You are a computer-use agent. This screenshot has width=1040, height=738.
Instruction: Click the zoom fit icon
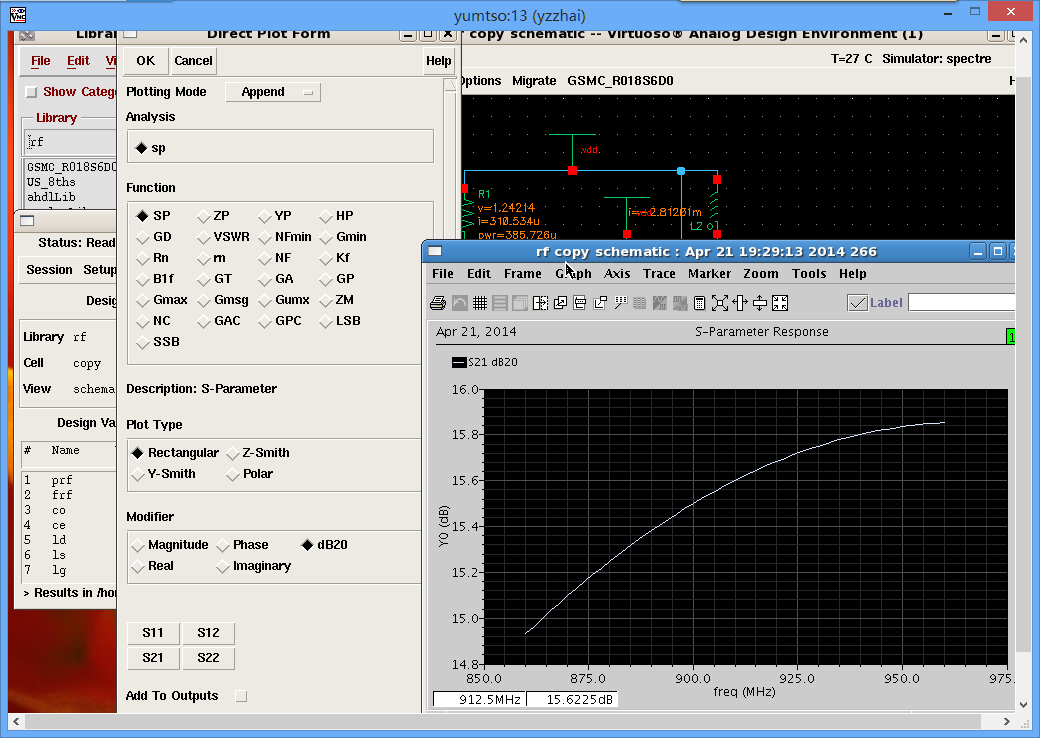720,303
